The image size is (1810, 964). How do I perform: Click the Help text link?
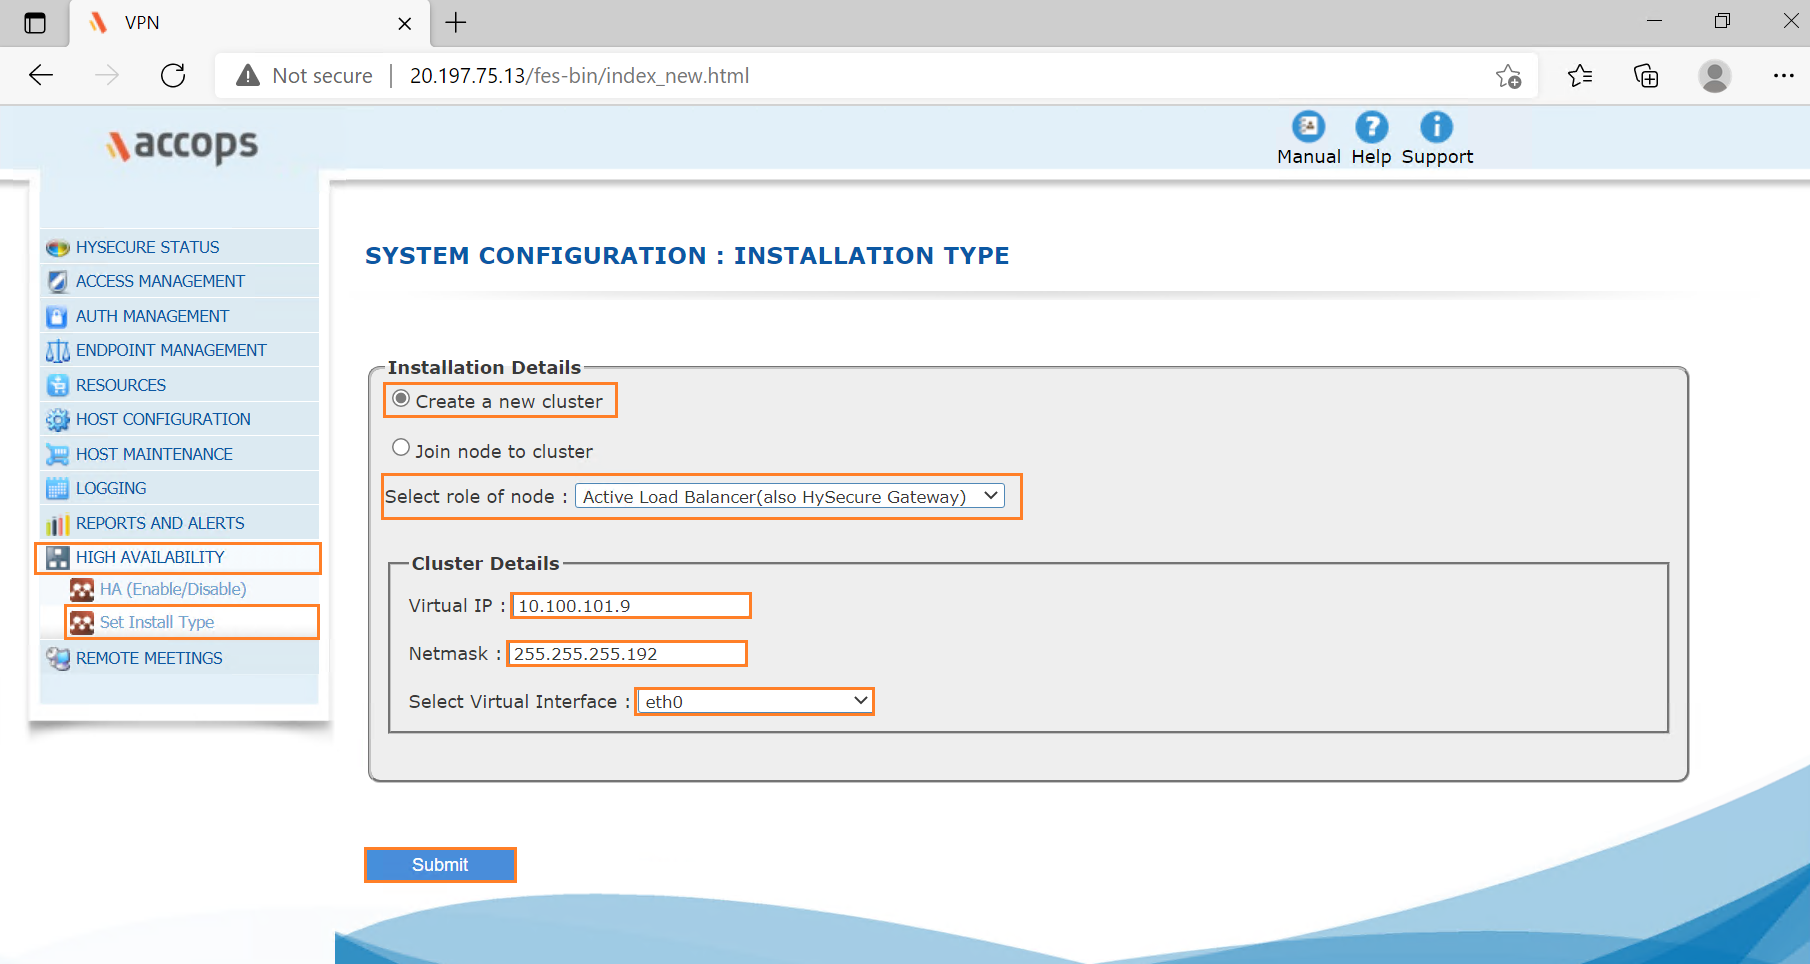pos(1371,157)
